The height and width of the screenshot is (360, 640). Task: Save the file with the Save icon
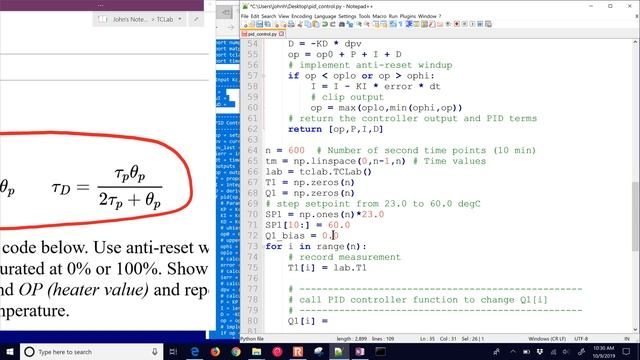point(259,24)
